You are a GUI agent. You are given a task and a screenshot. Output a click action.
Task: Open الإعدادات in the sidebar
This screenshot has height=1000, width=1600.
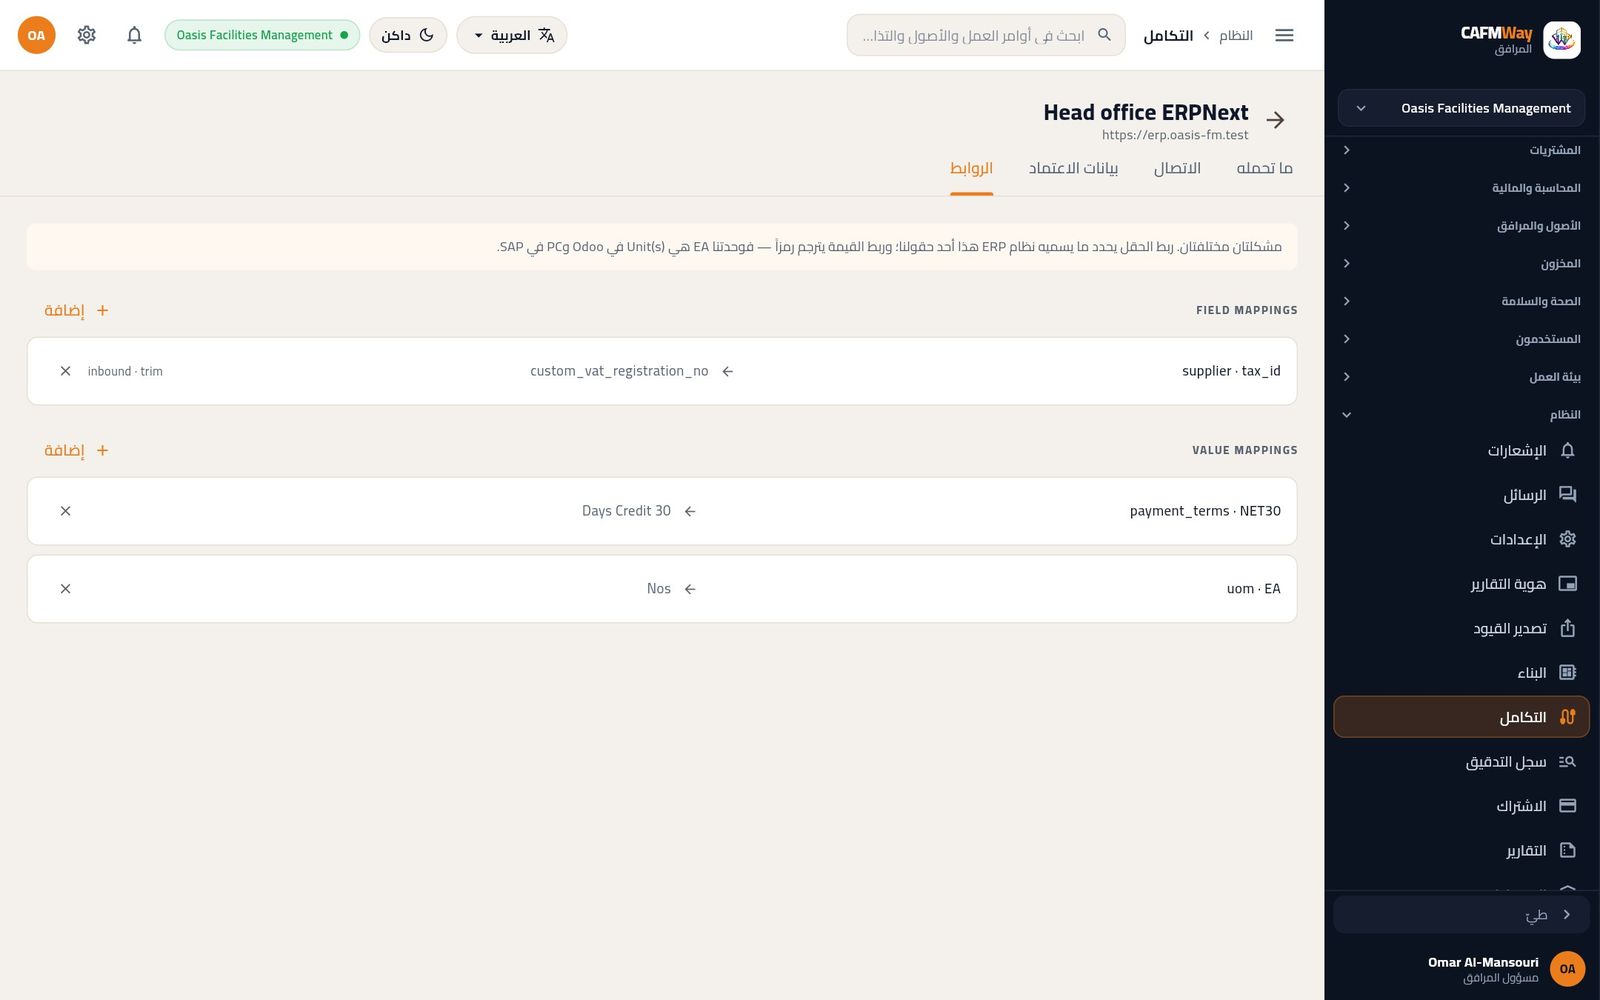coord(1461,539)
